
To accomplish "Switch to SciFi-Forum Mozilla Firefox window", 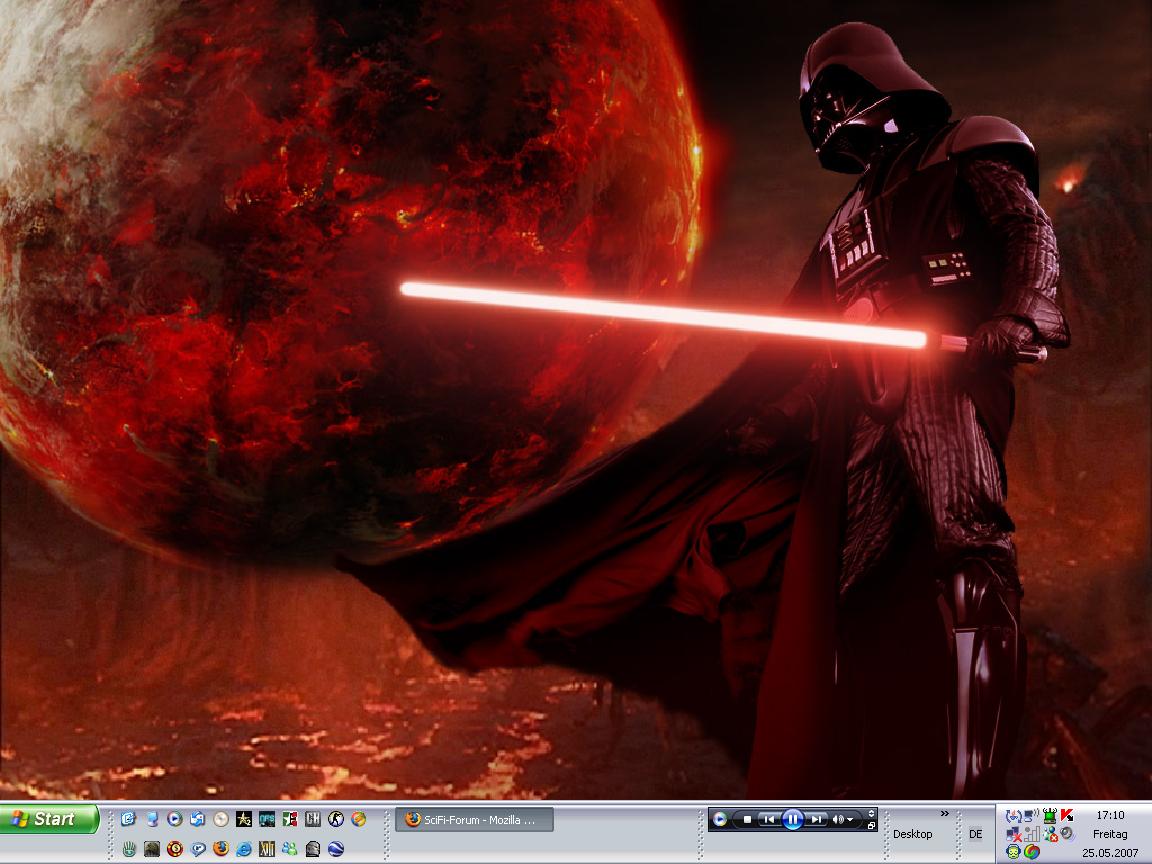I will 474,820.
